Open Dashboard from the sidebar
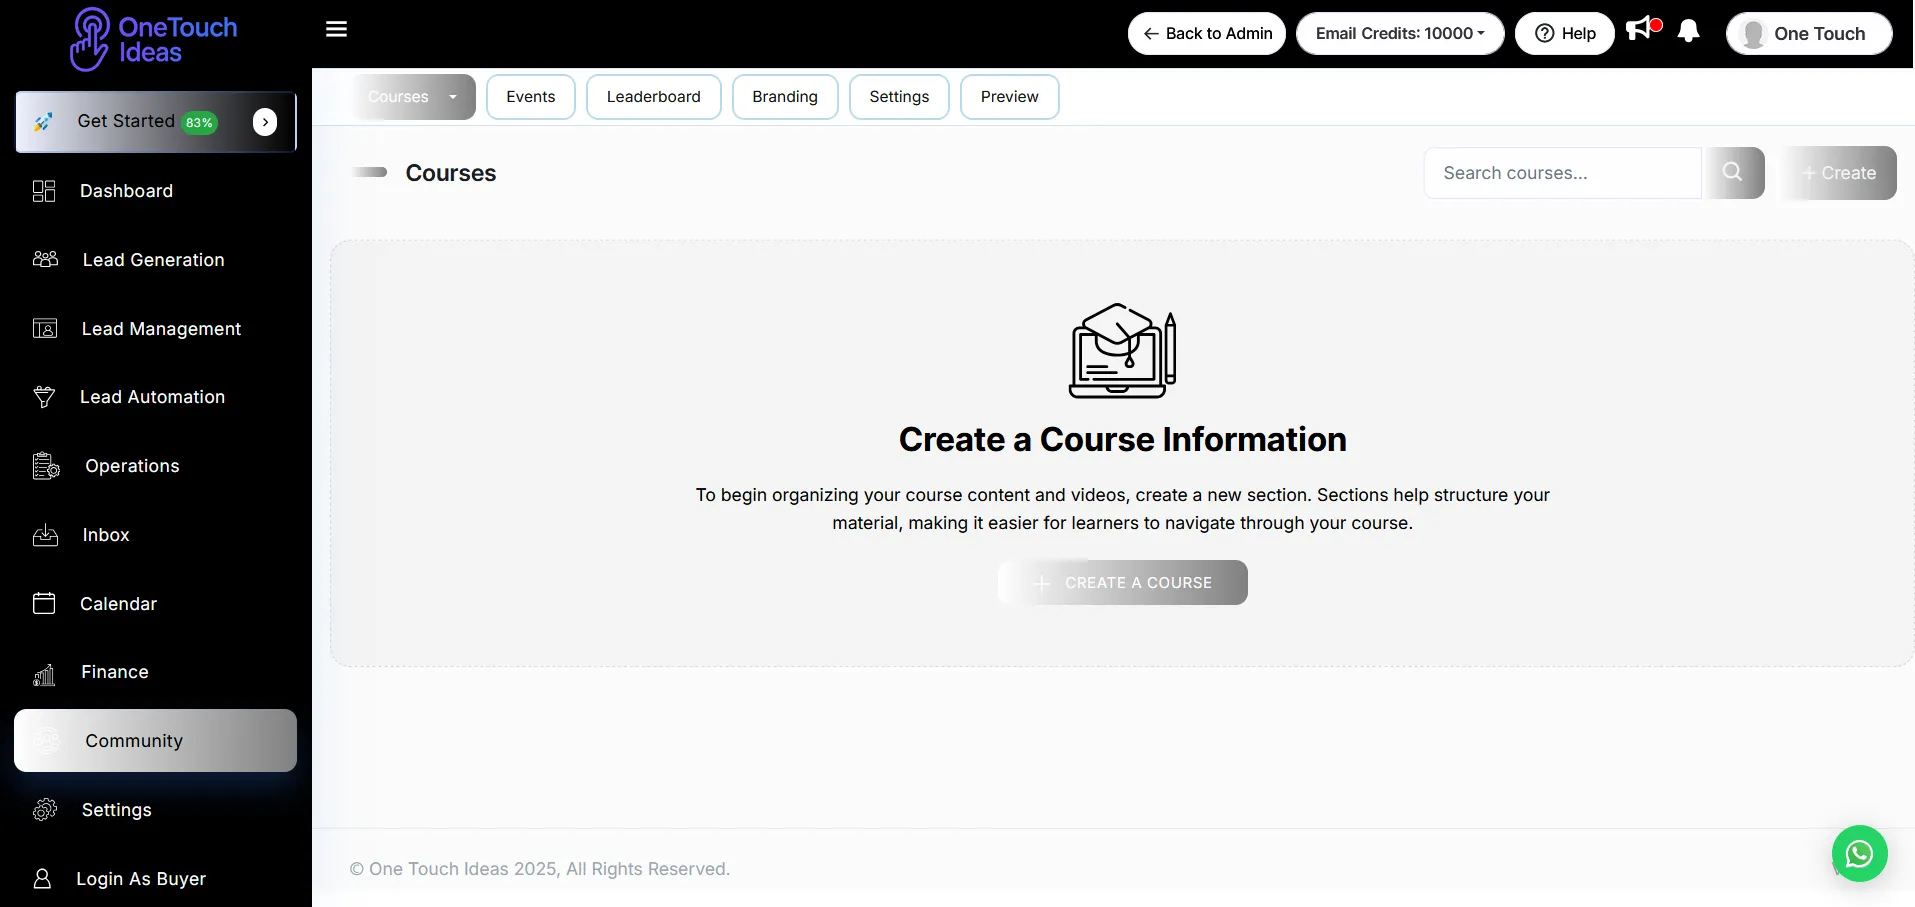This screenshot has width=1915, height=907. click(126, 191)
